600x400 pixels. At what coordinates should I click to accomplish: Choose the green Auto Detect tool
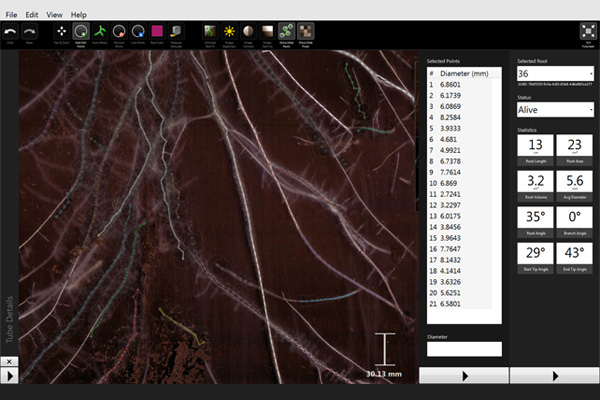[x=99, y=32]
